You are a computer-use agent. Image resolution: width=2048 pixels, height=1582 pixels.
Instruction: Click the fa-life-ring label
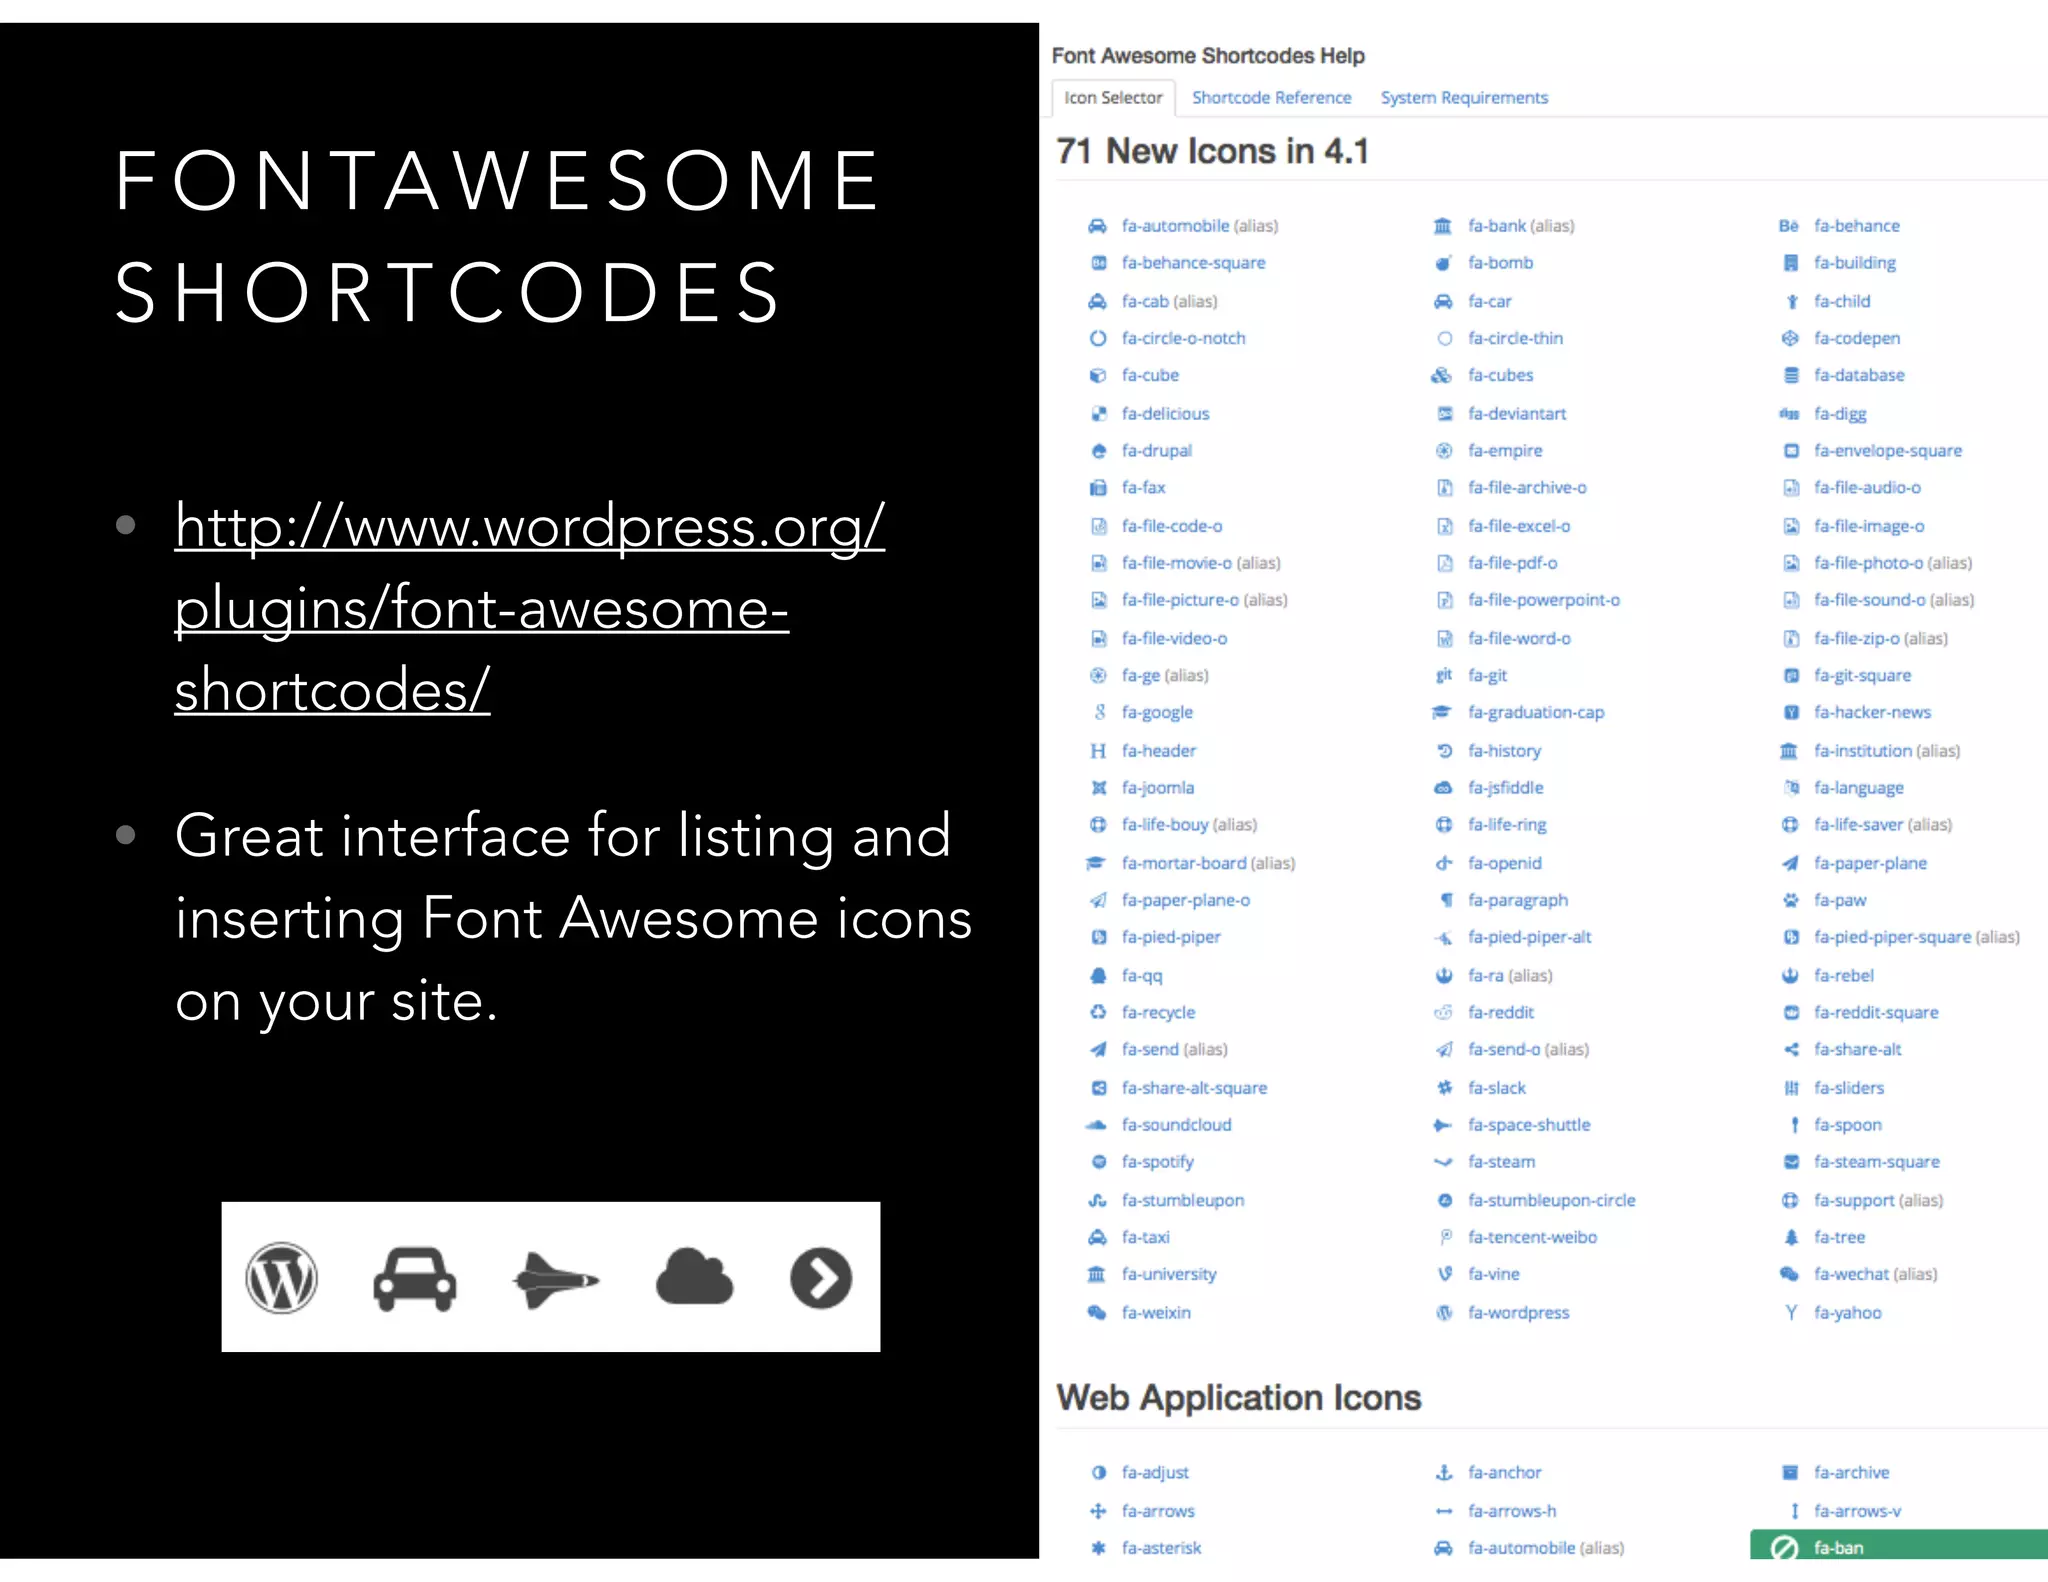click(x=1507, y=825)
